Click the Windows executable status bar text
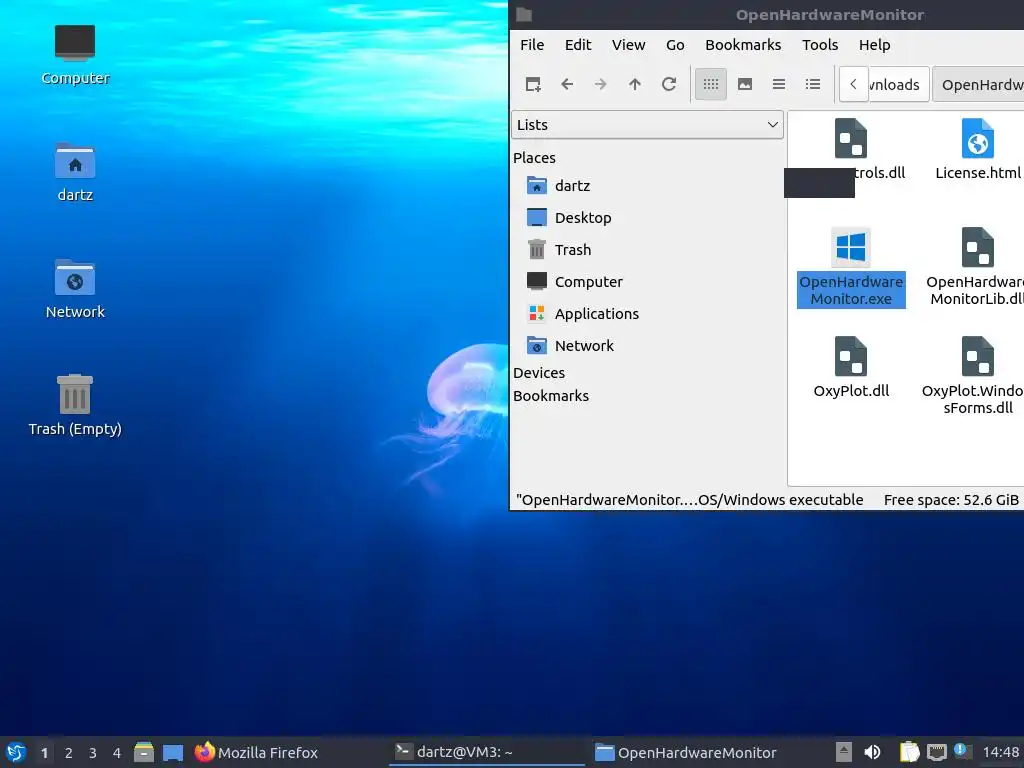 tap(690, 500)
